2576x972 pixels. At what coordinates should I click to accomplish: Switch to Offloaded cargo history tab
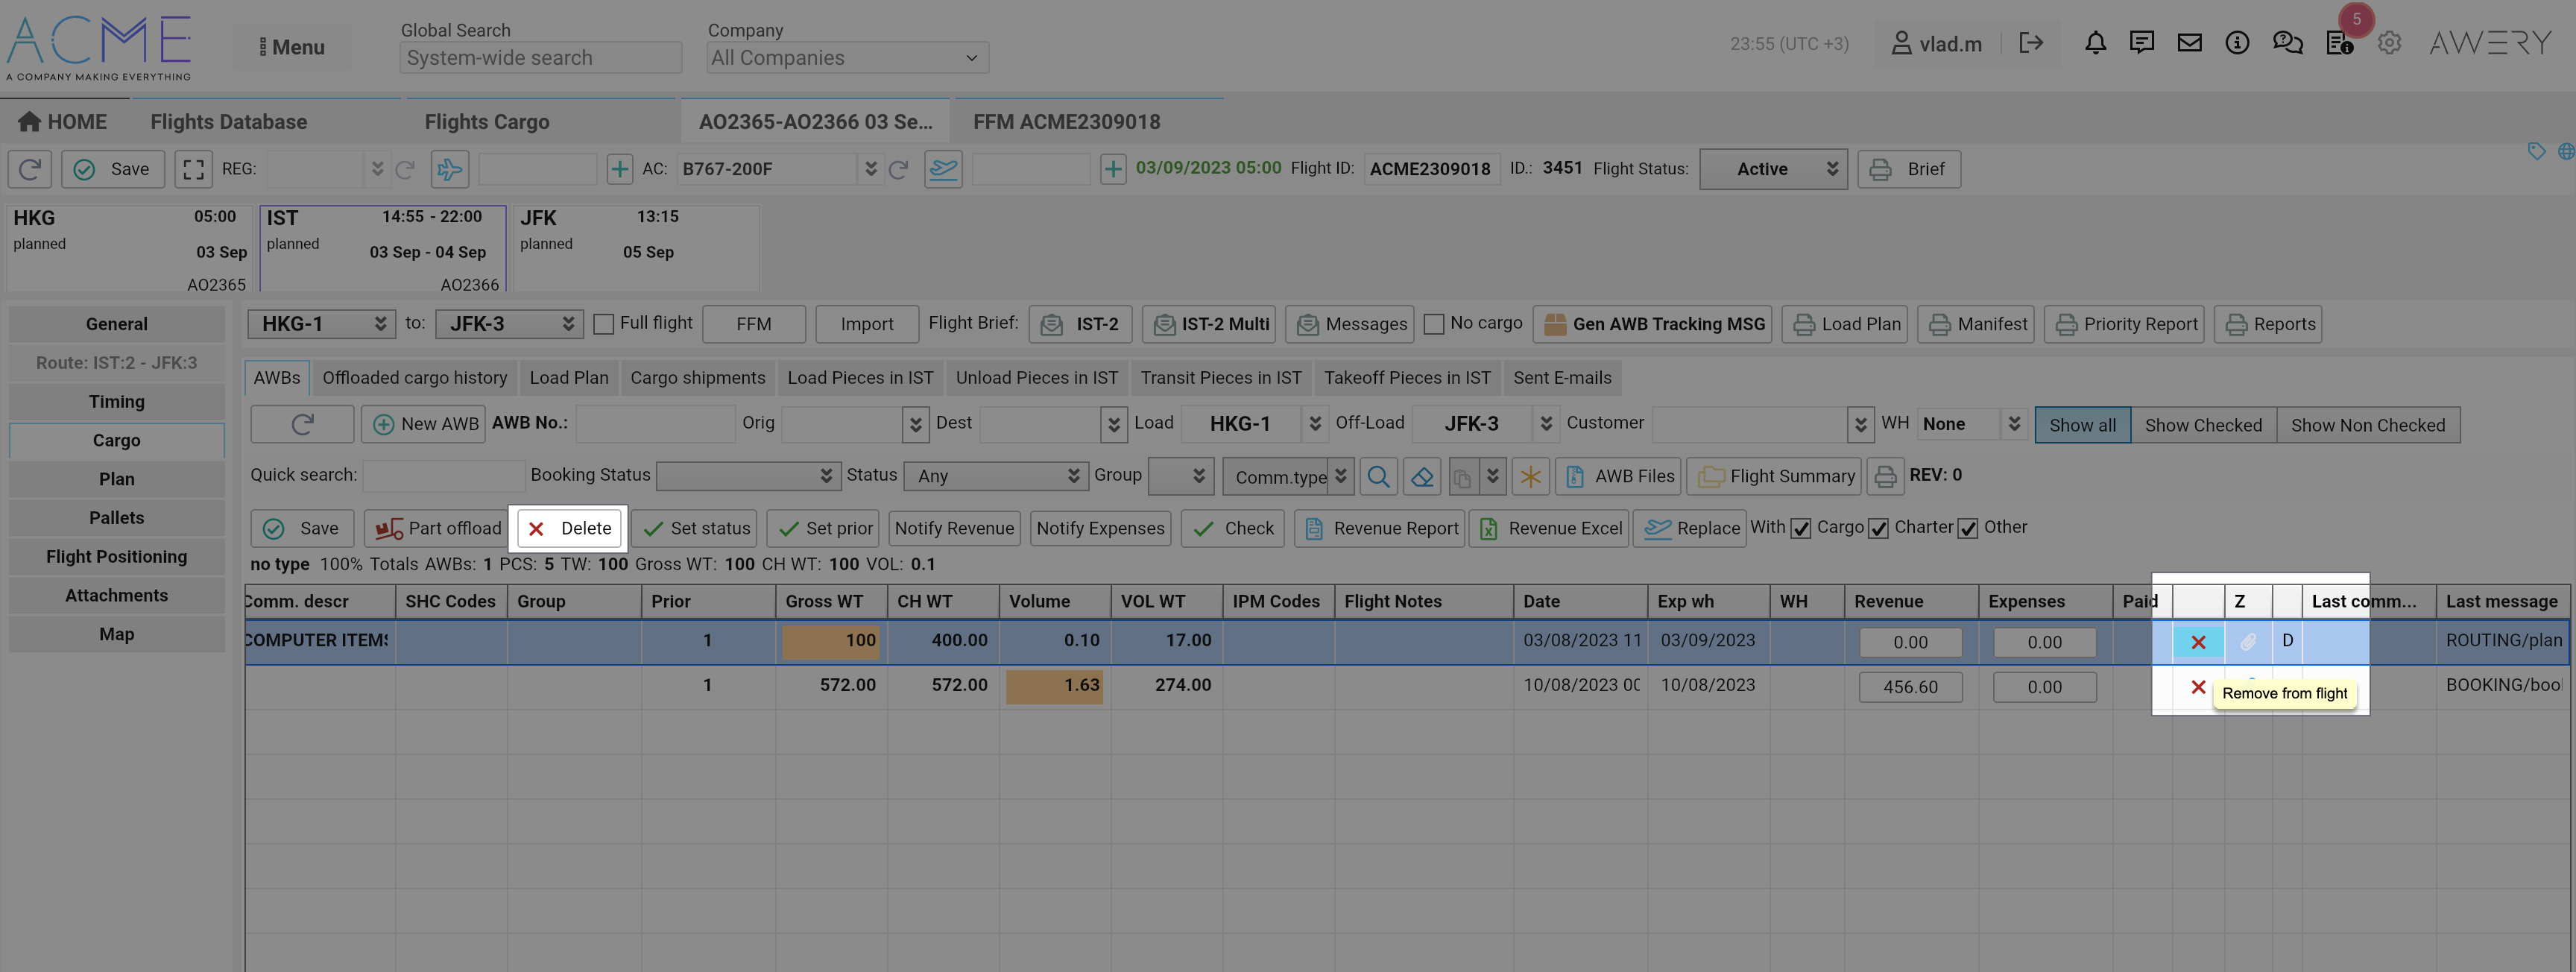coord(414,378)
